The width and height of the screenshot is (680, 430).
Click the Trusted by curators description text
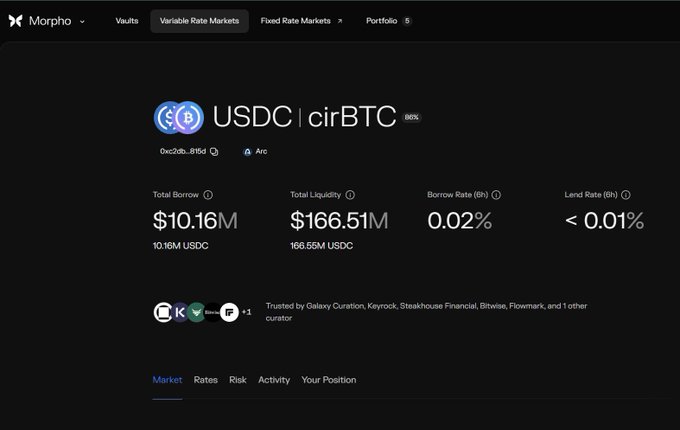[426, 312]
